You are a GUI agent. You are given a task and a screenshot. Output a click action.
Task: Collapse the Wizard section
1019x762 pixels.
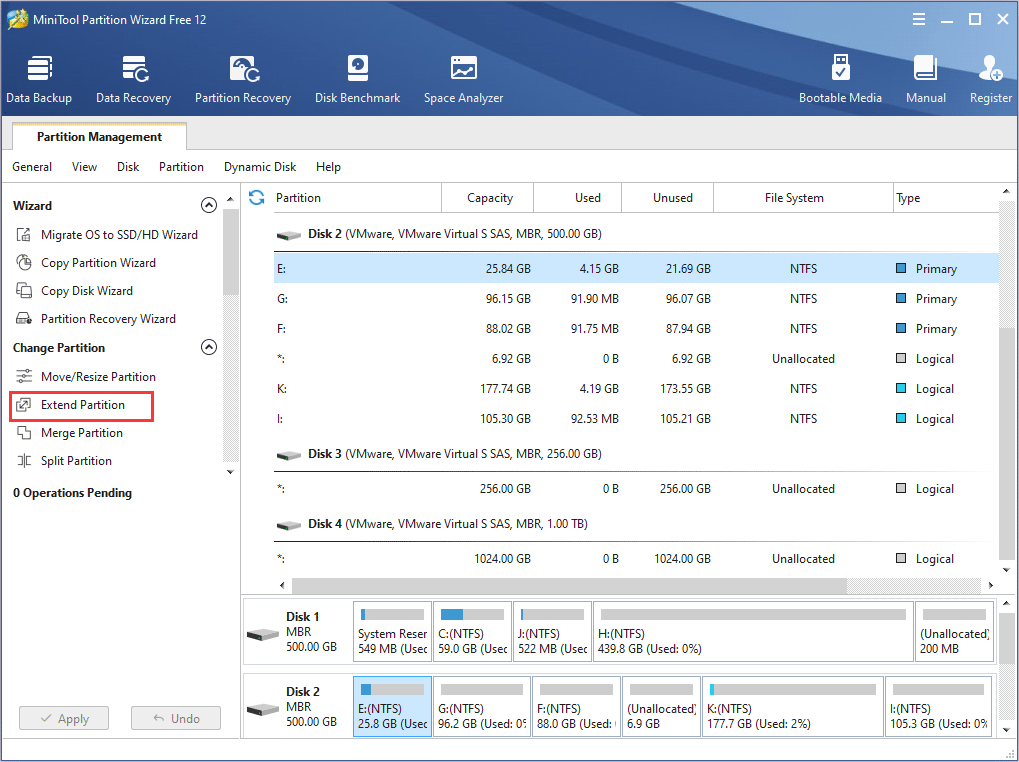[209, 205]
